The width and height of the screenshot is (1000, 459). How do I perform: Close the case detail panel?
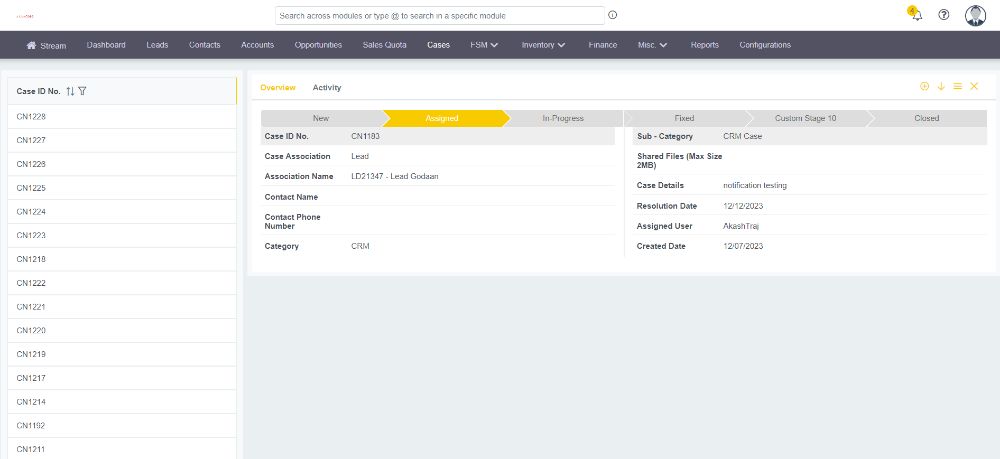[x=974, y=87]
